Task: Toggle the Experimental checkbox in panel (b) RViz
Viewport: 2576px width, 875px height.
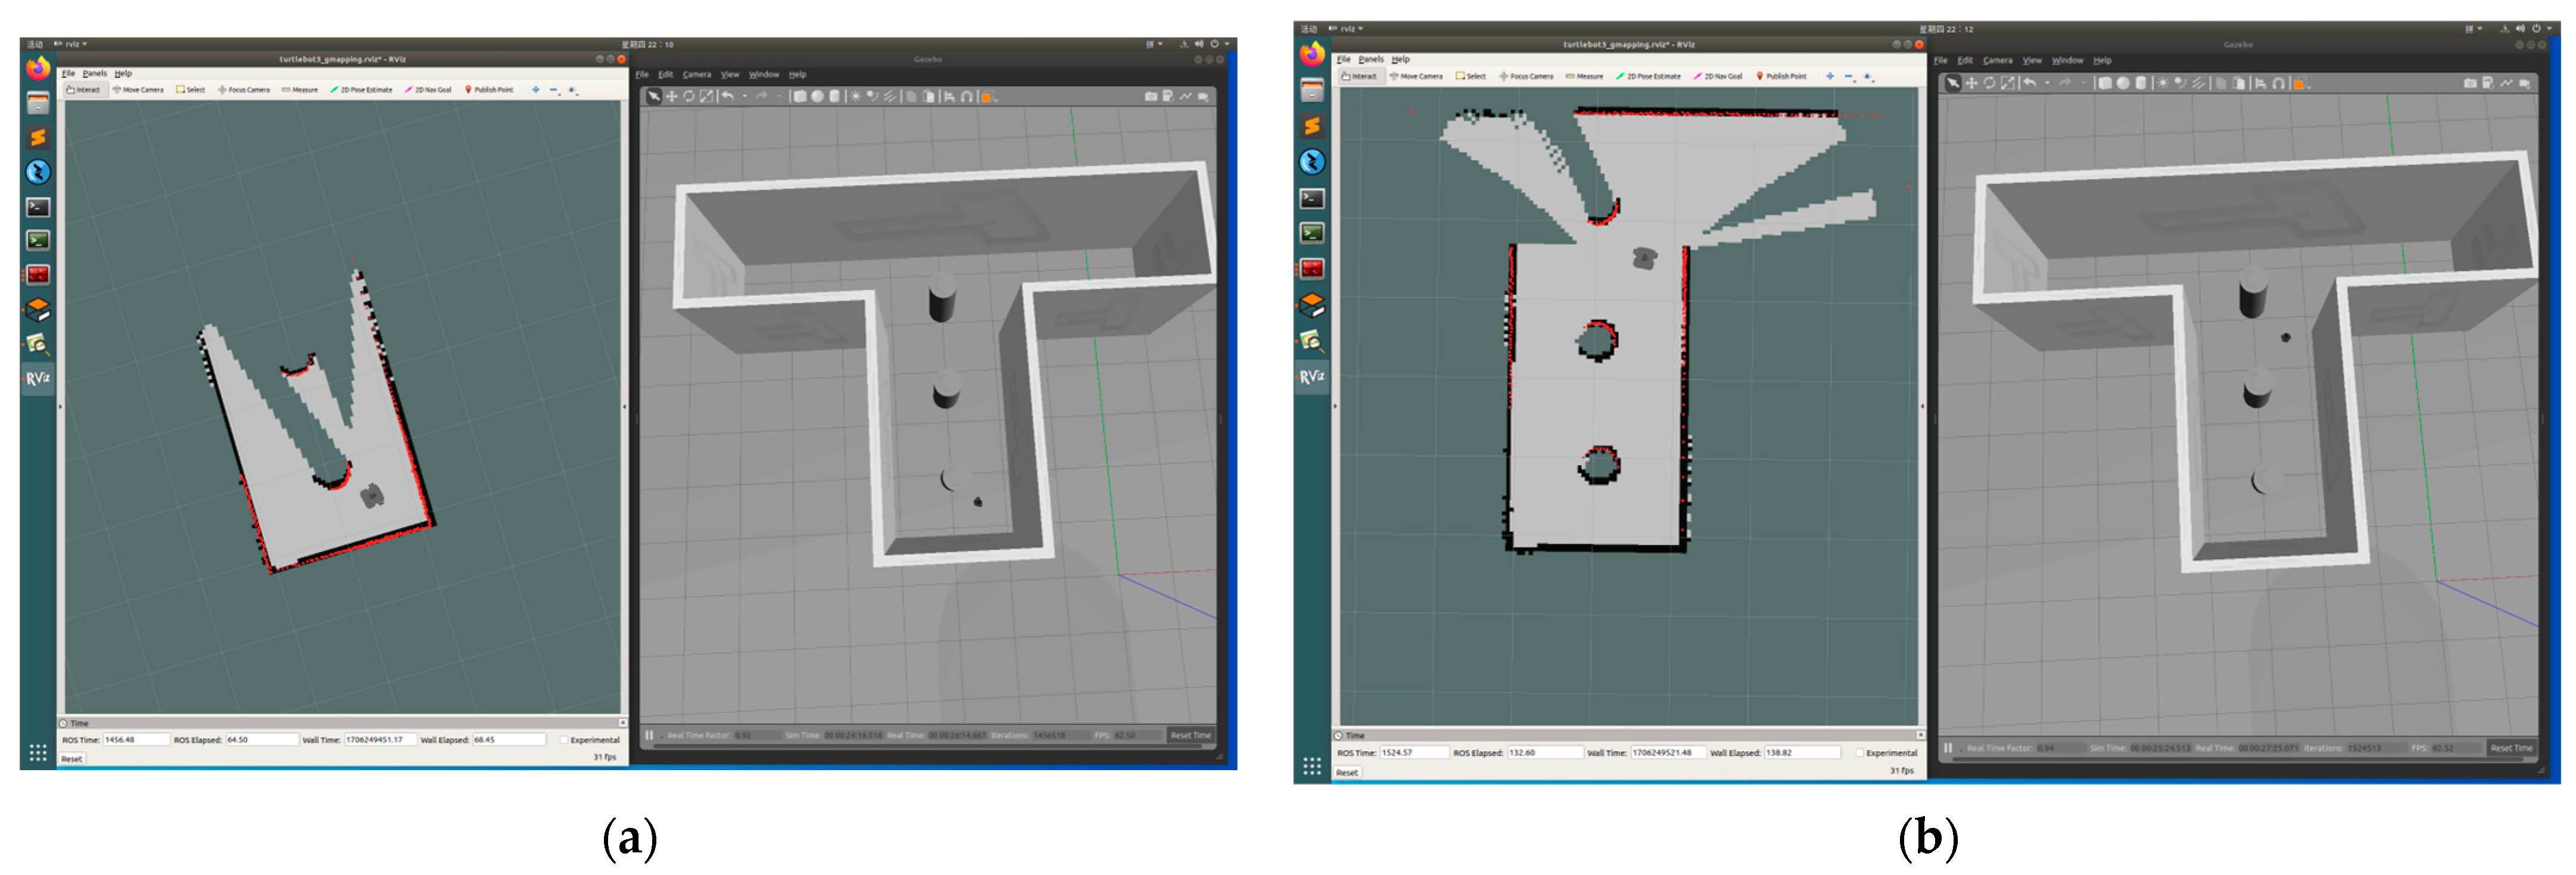Action: 1859,753
